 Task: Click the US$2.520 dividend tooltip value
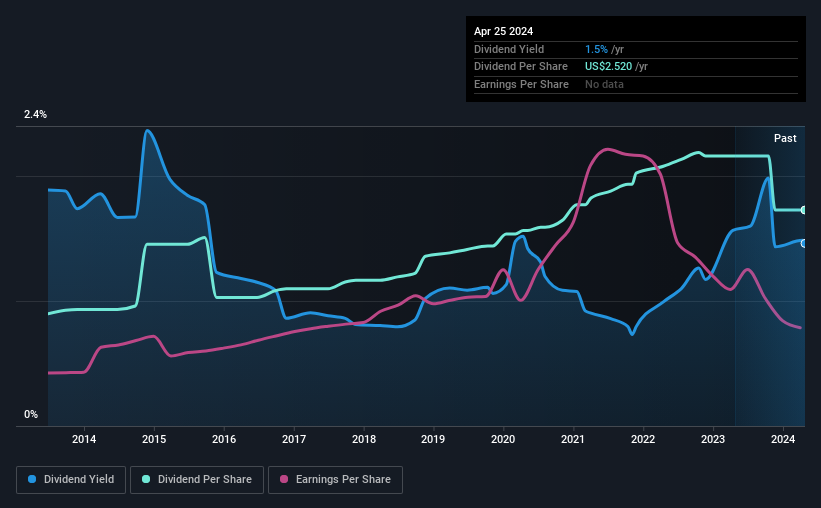pyautogui.click(x=608, y=67)
